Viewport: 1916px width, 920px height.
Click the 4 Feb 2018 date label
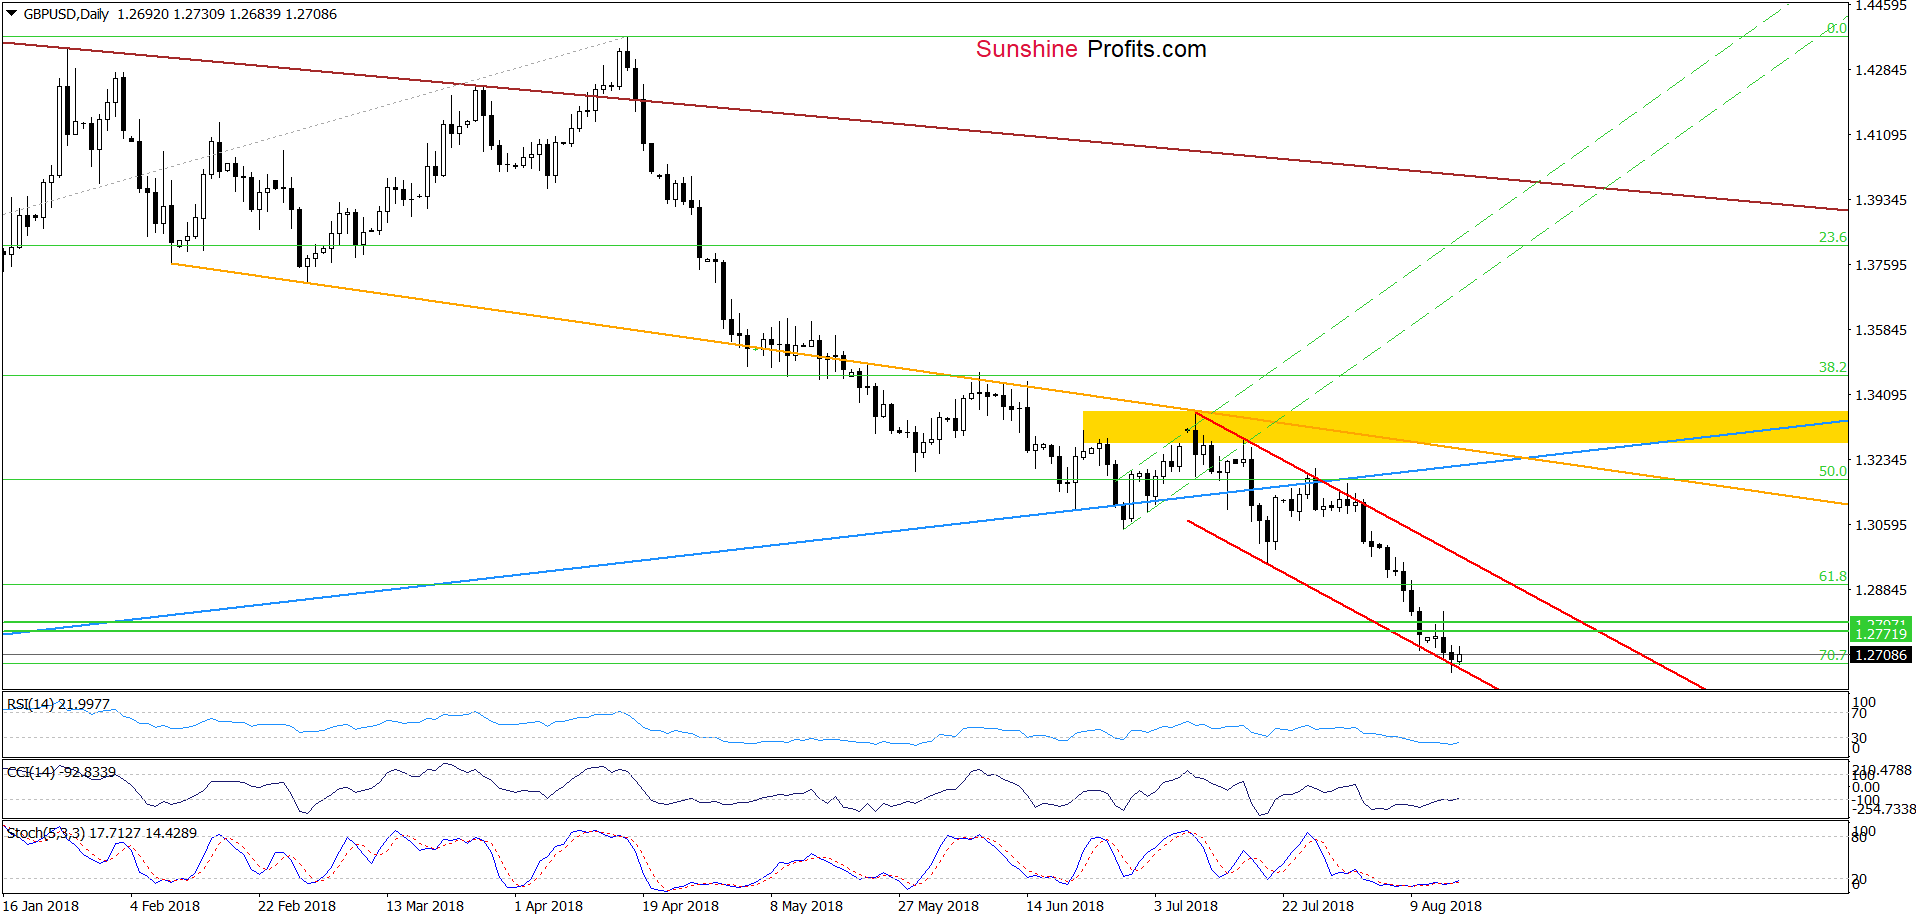(165, 906)
